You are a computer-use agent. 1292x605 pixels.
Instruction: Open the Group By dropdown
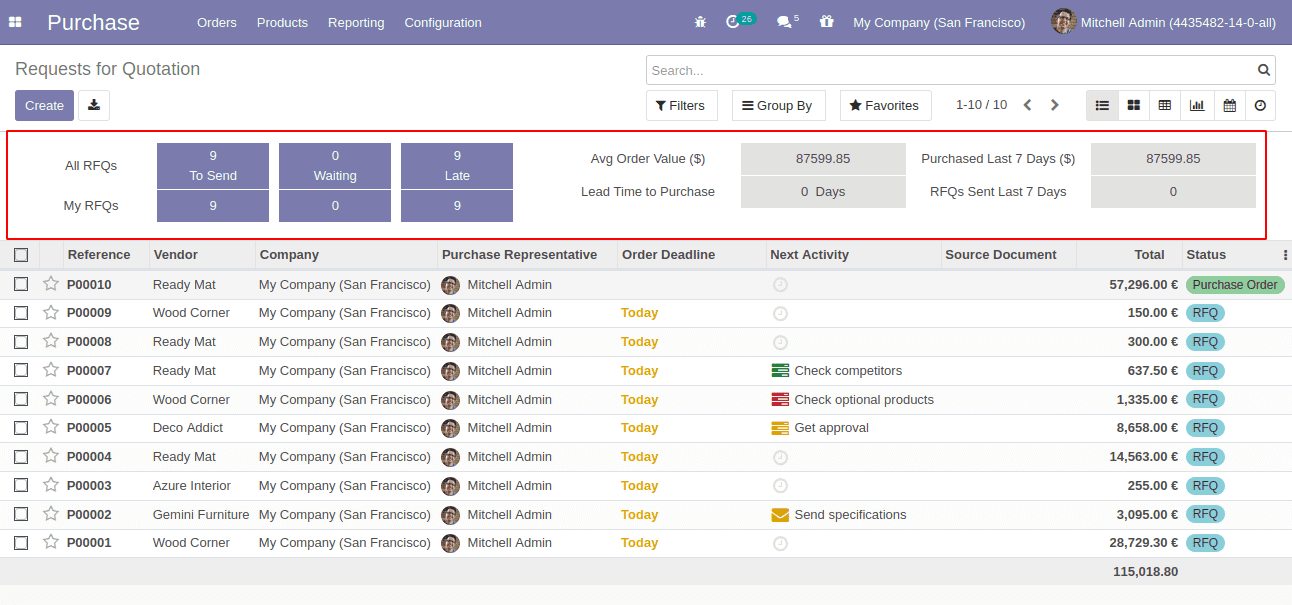778,105
